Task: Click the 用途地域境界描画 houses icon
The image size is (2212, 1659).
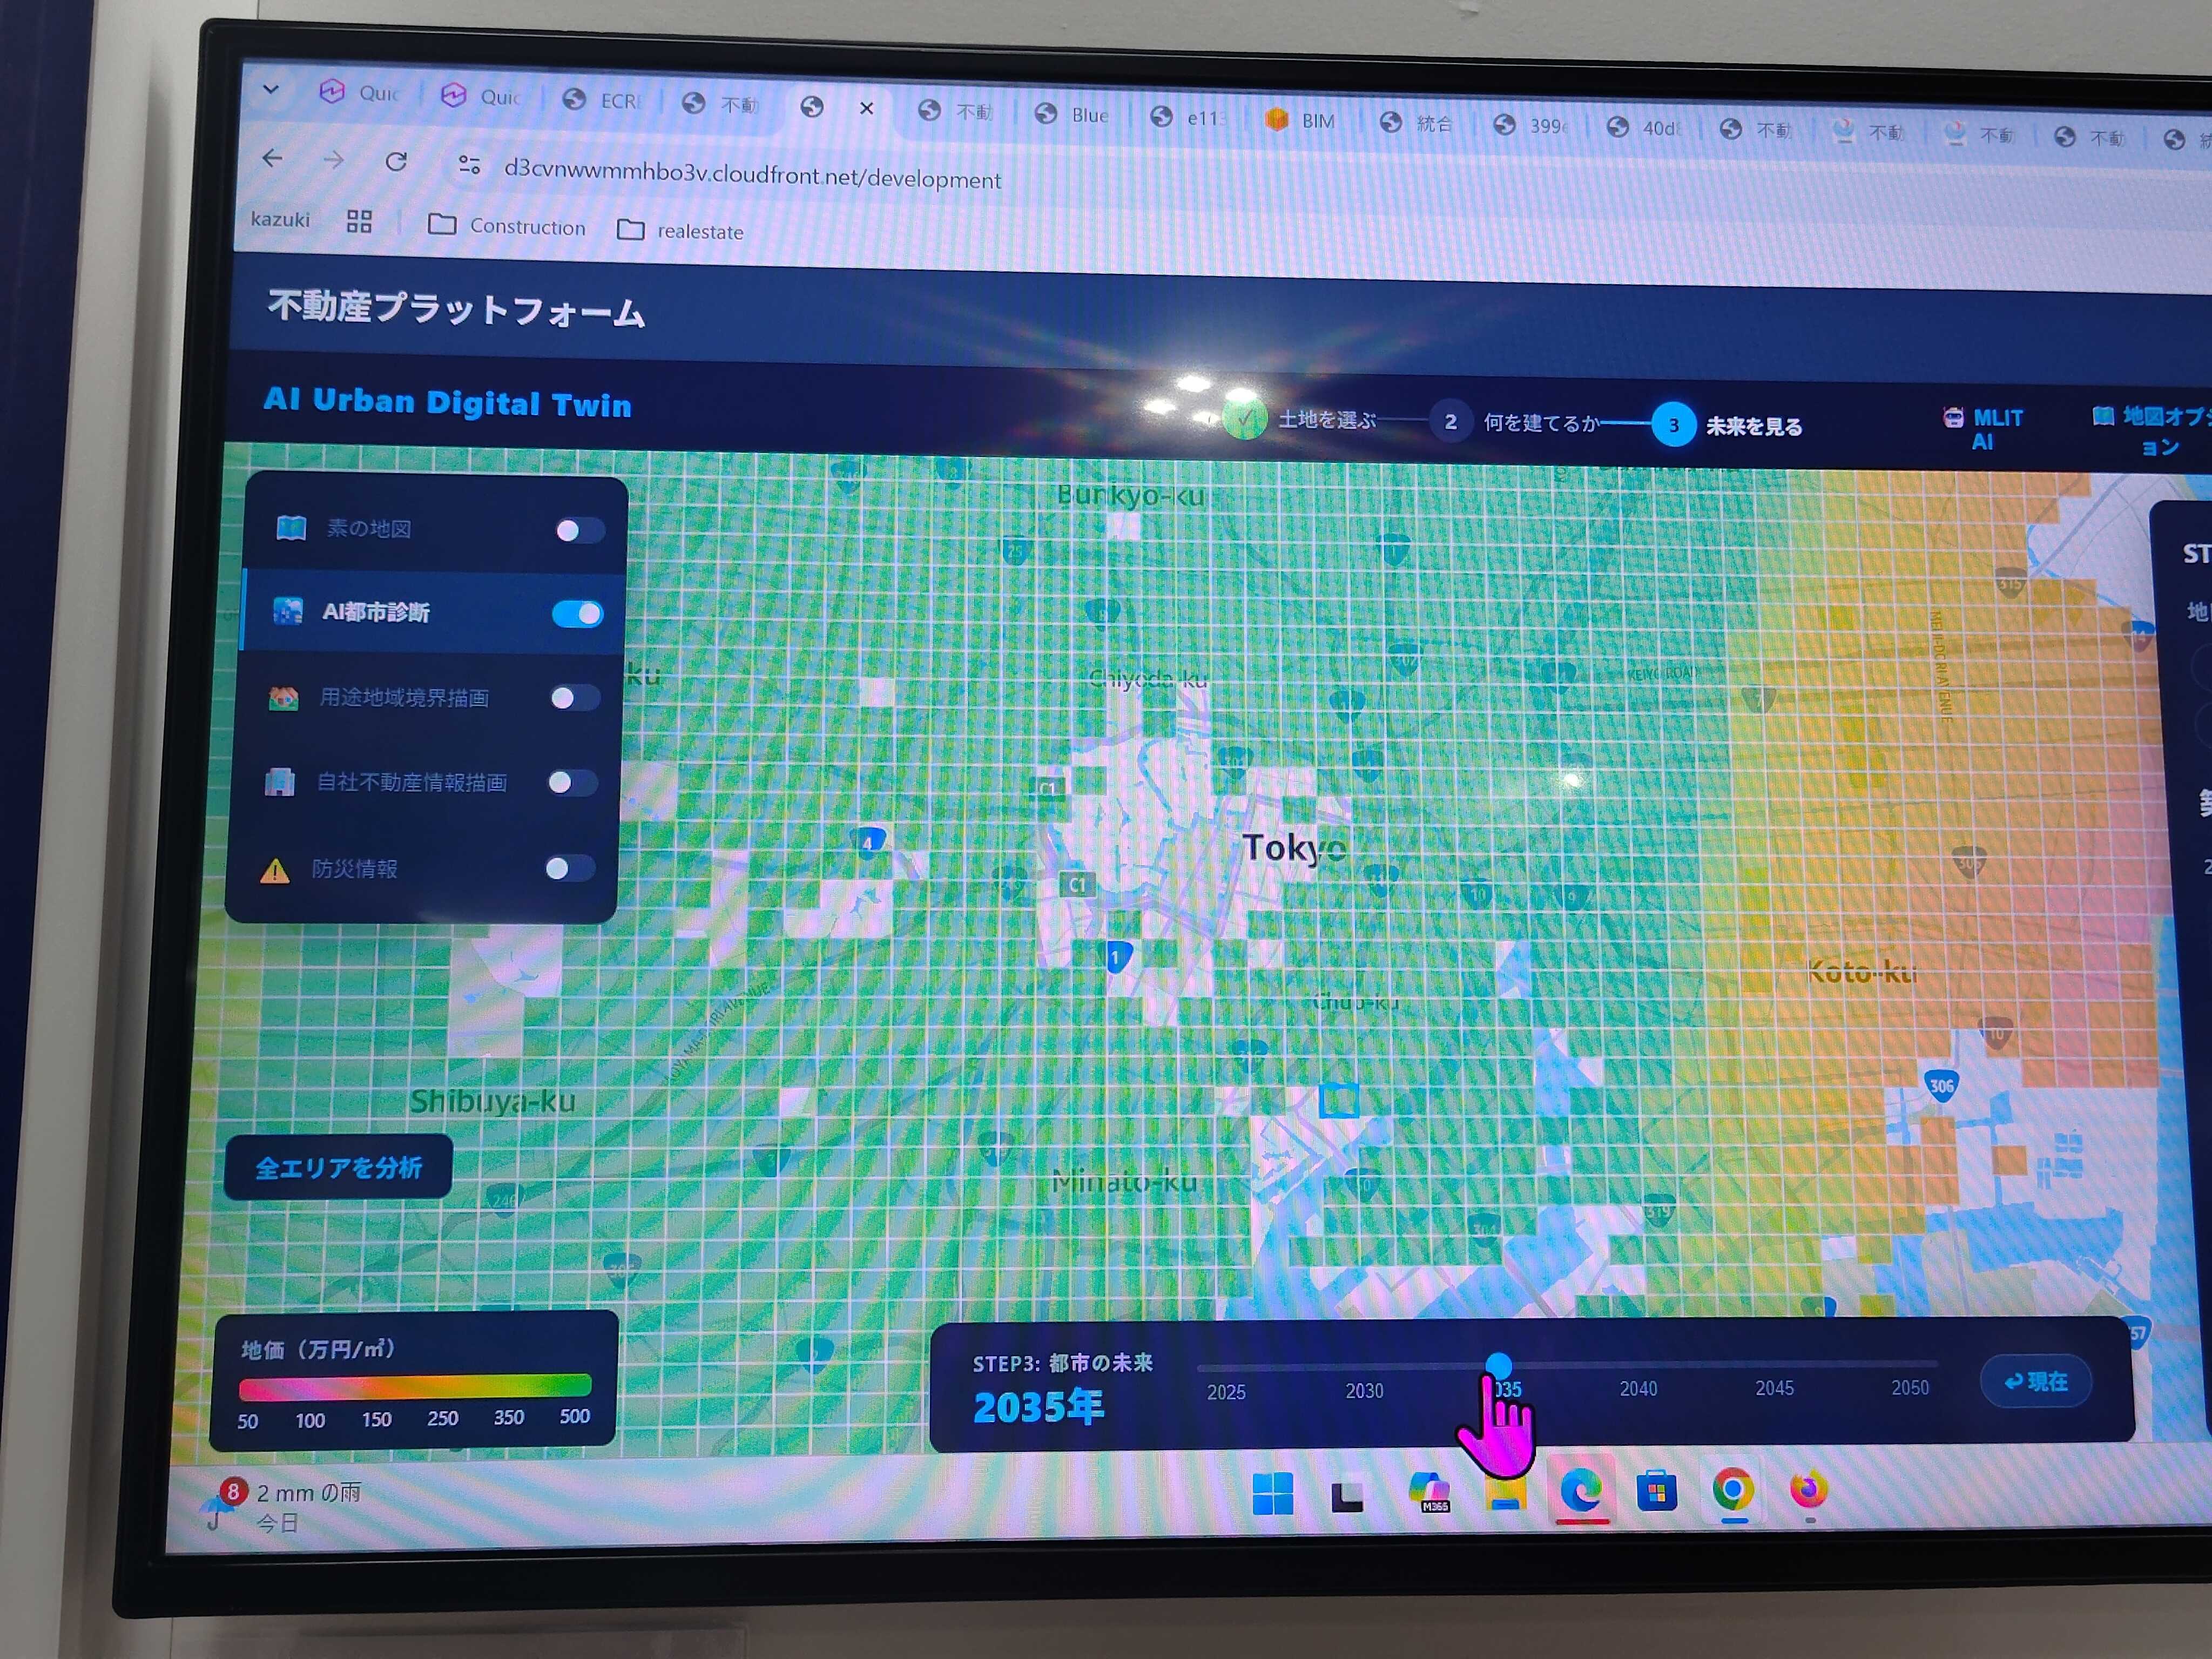Action: pyautogui.click(x=284, y=697)
